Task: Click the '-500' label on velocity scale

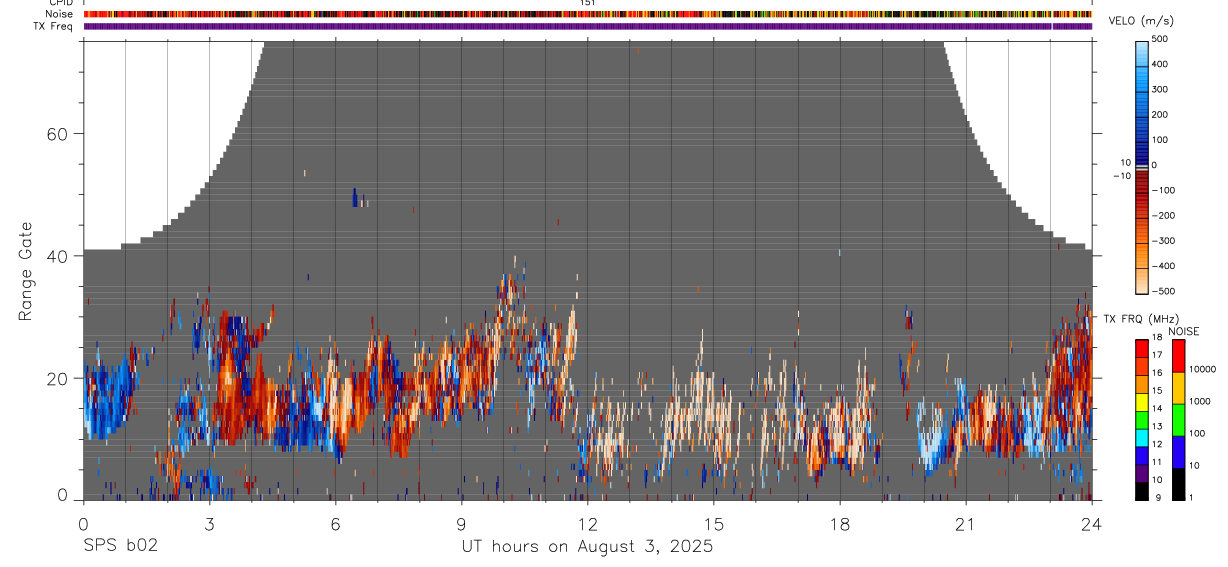Action: (x=1163, y=292)
